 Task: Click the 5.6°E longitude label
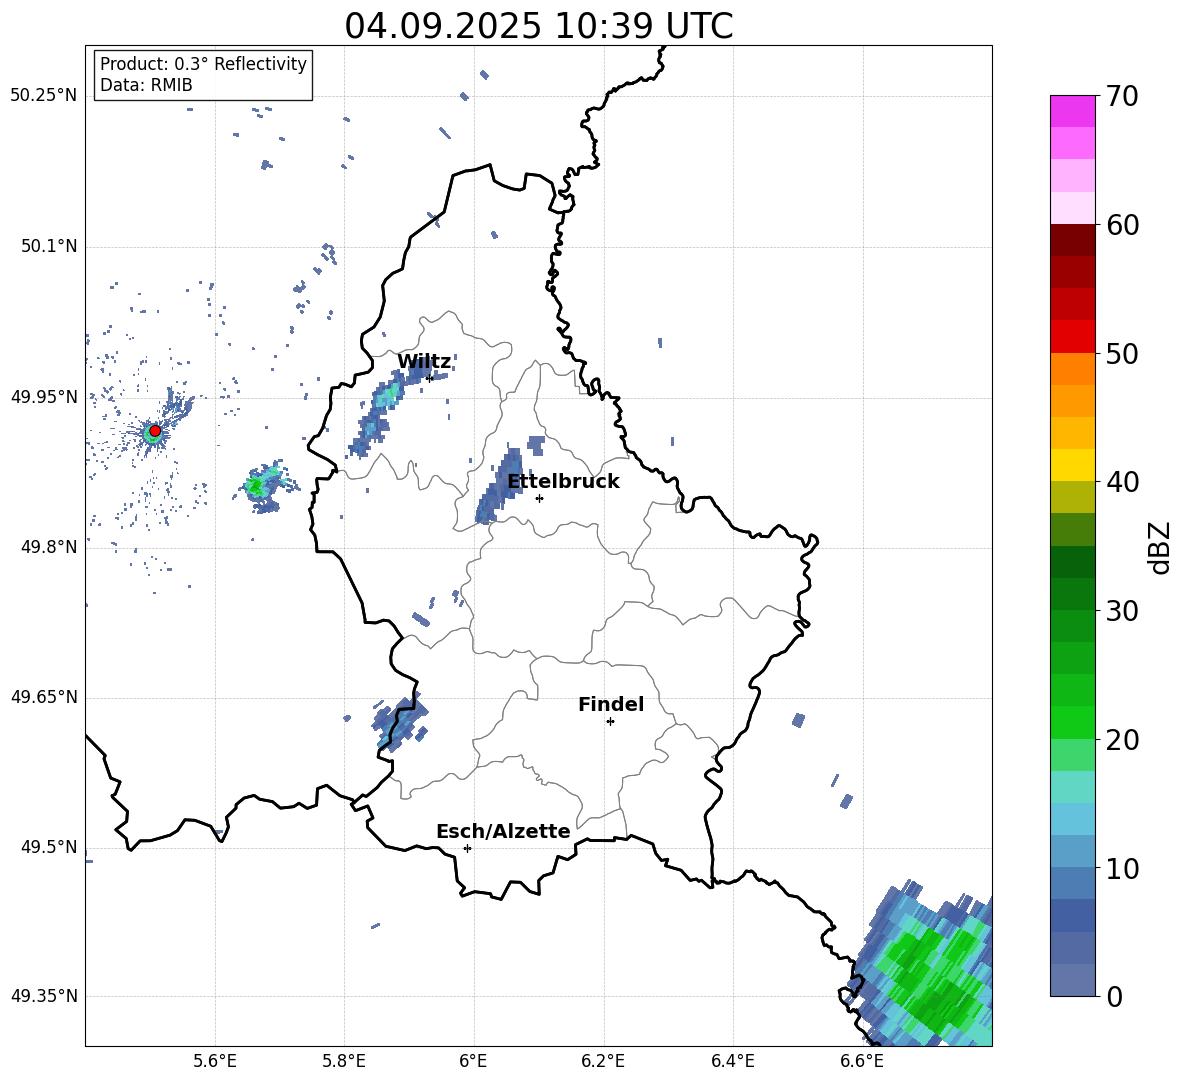click(x=215, y=1061)
